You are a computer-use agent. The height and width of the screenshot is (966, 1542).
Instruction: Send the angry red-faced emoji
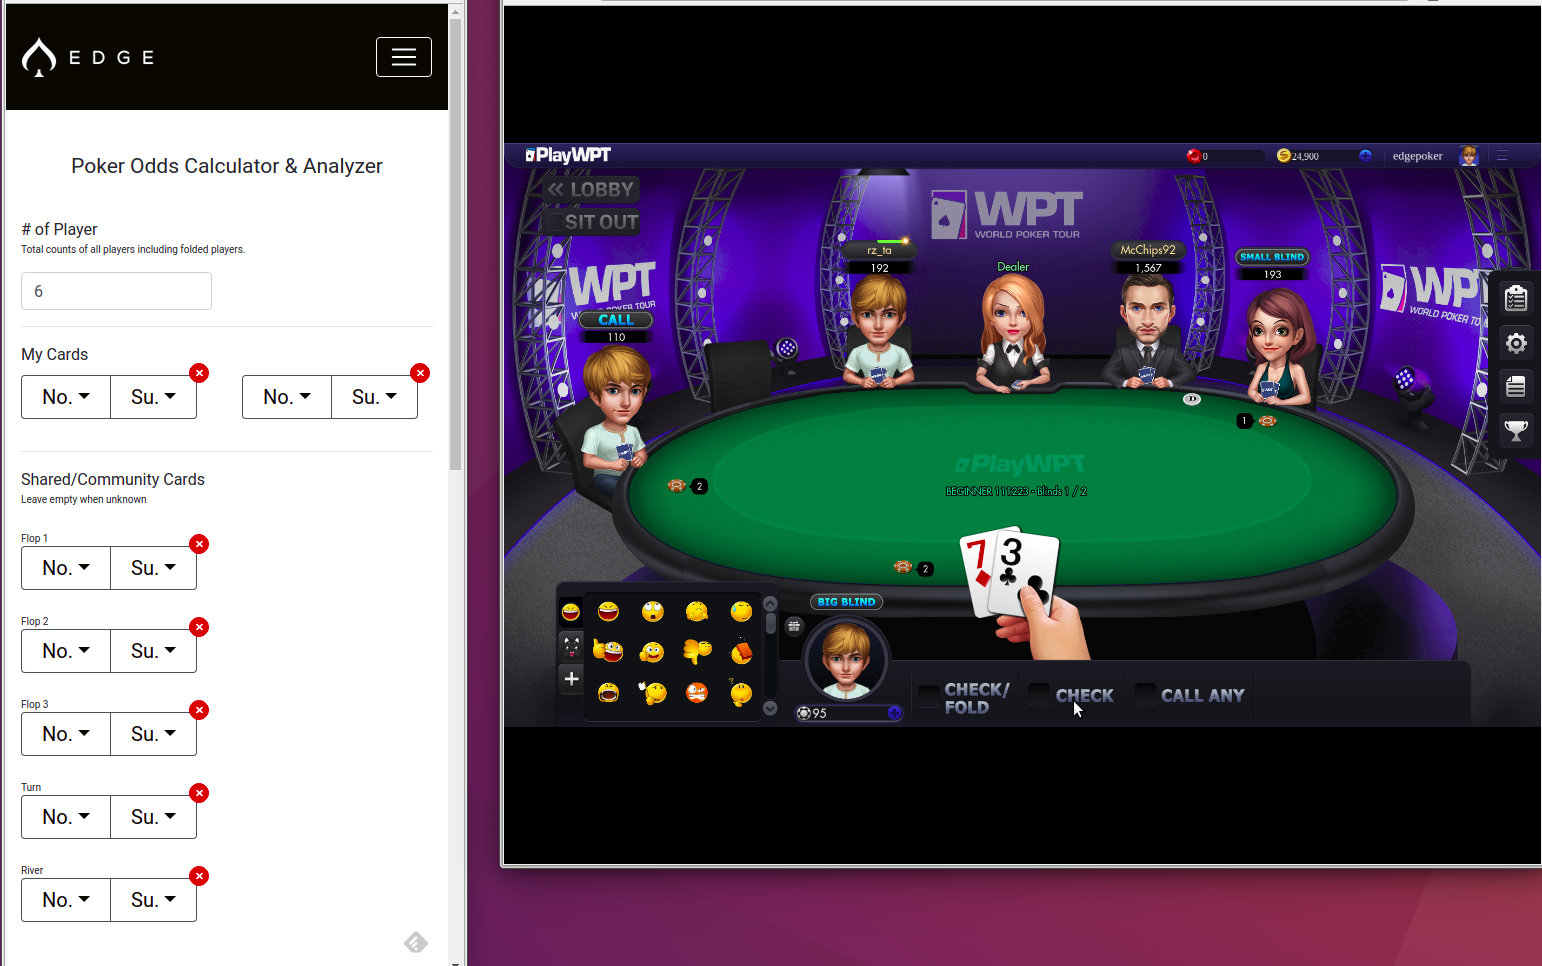click(x=697, y=692)
